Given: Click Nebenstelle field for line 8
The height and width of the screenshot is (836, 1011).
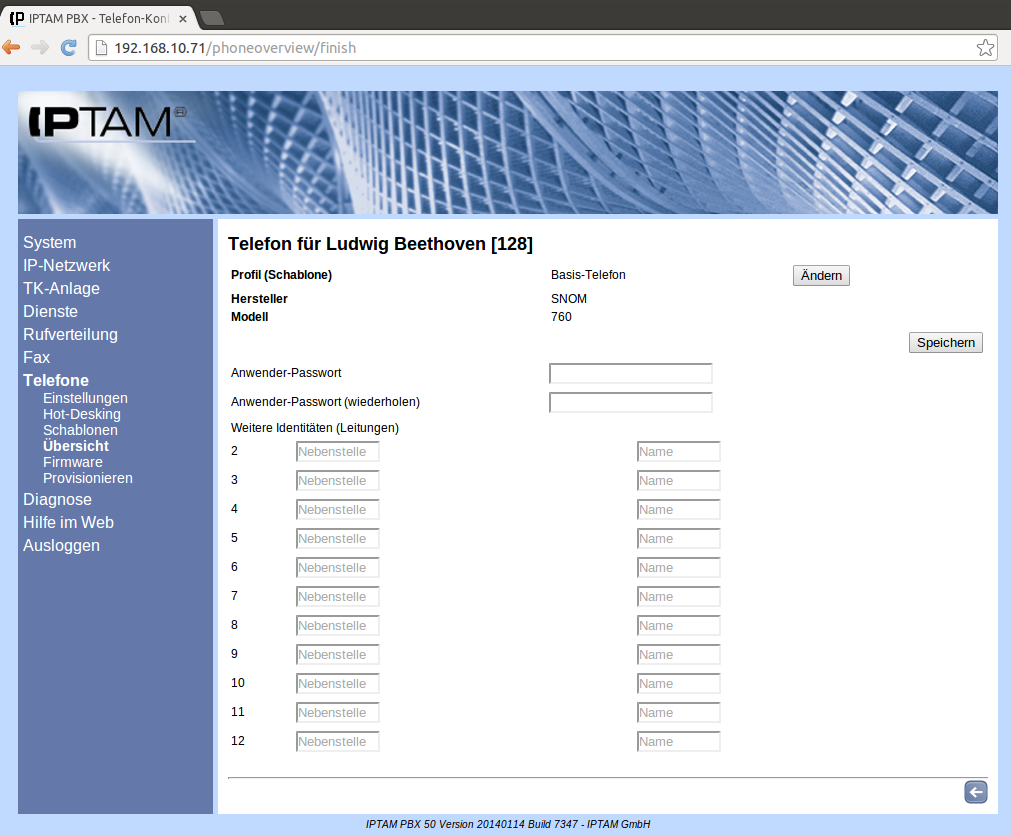Looking at the screenshot, I should 337,625.
